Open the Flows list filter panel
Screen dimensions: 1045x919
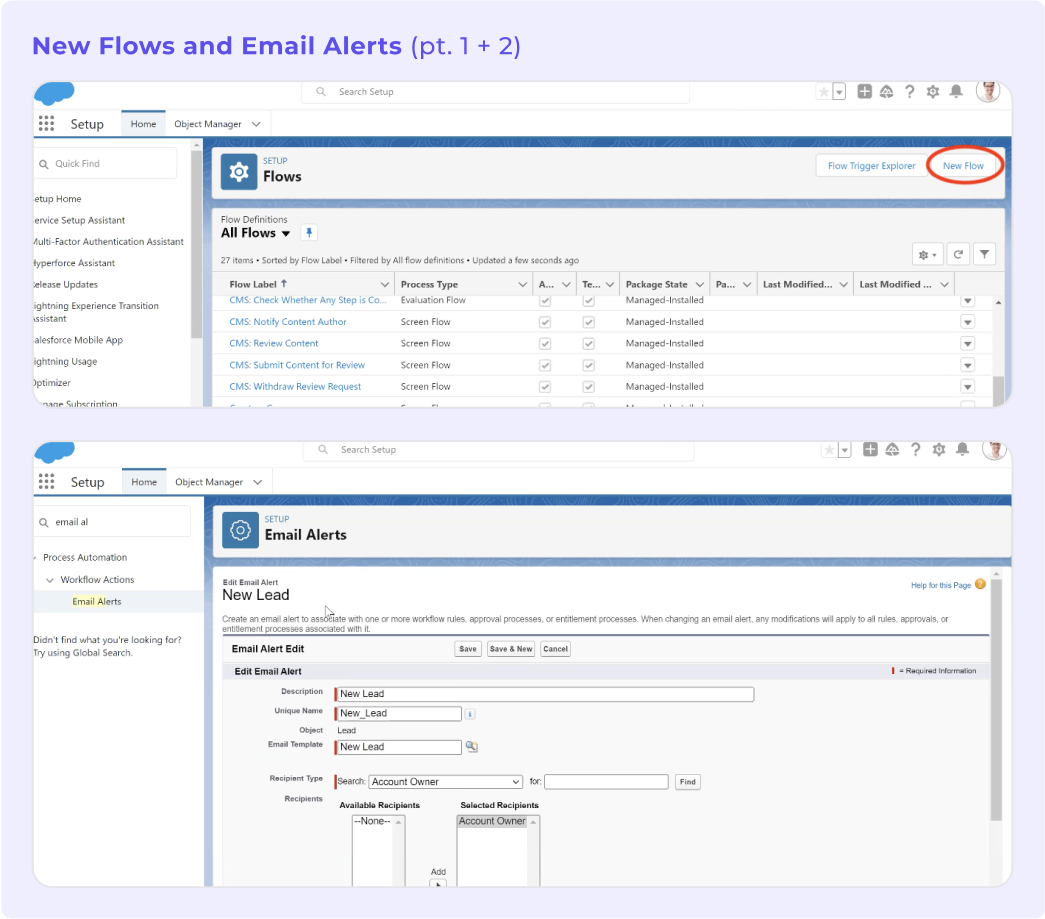click(984, 254)
